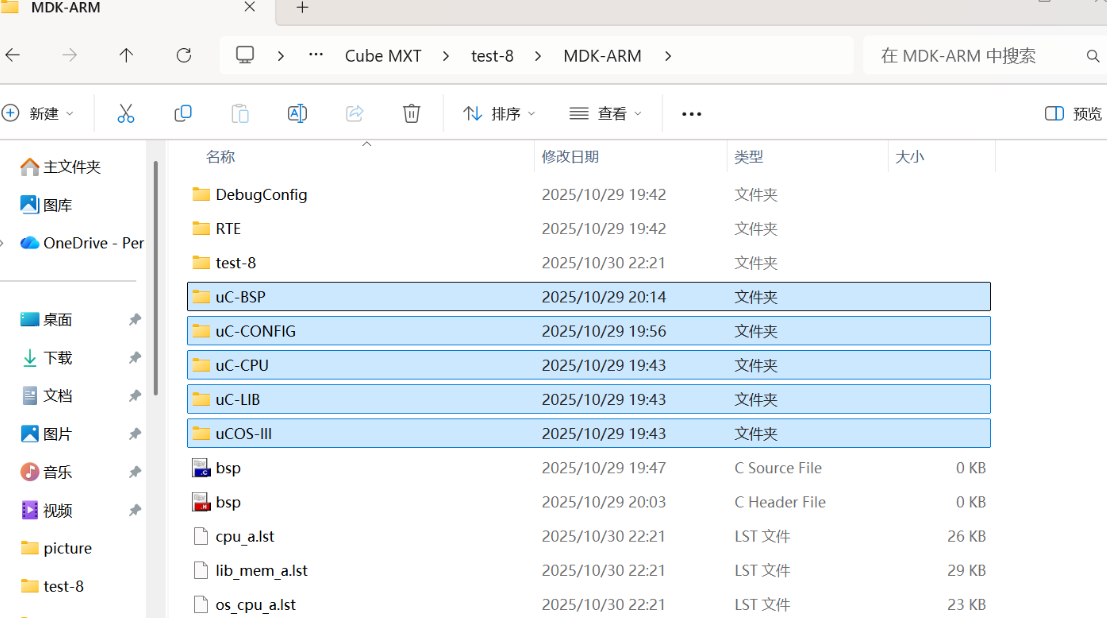Screen dimensions: 1107x618
Task: Select the uC-BSP folder
Action: (589, 297)
